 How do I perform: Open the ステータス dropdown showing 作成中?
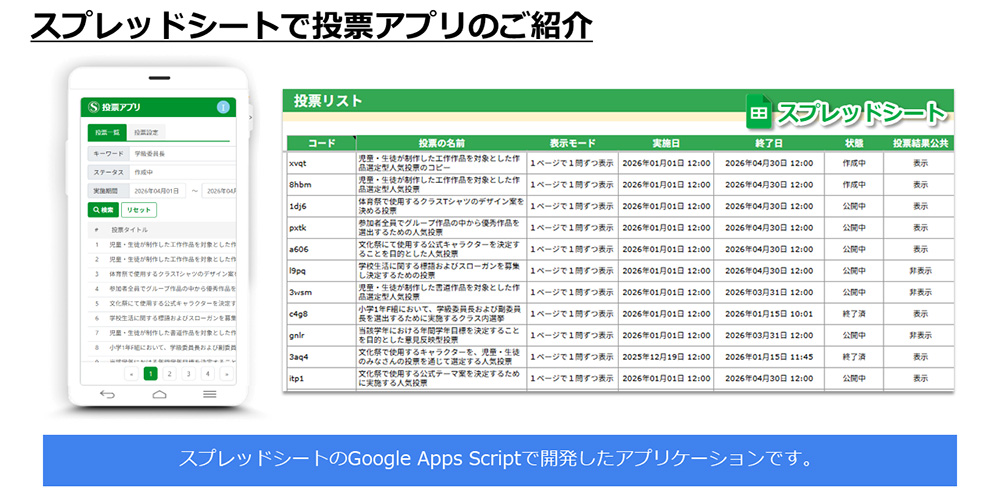(x=182, y=173)
